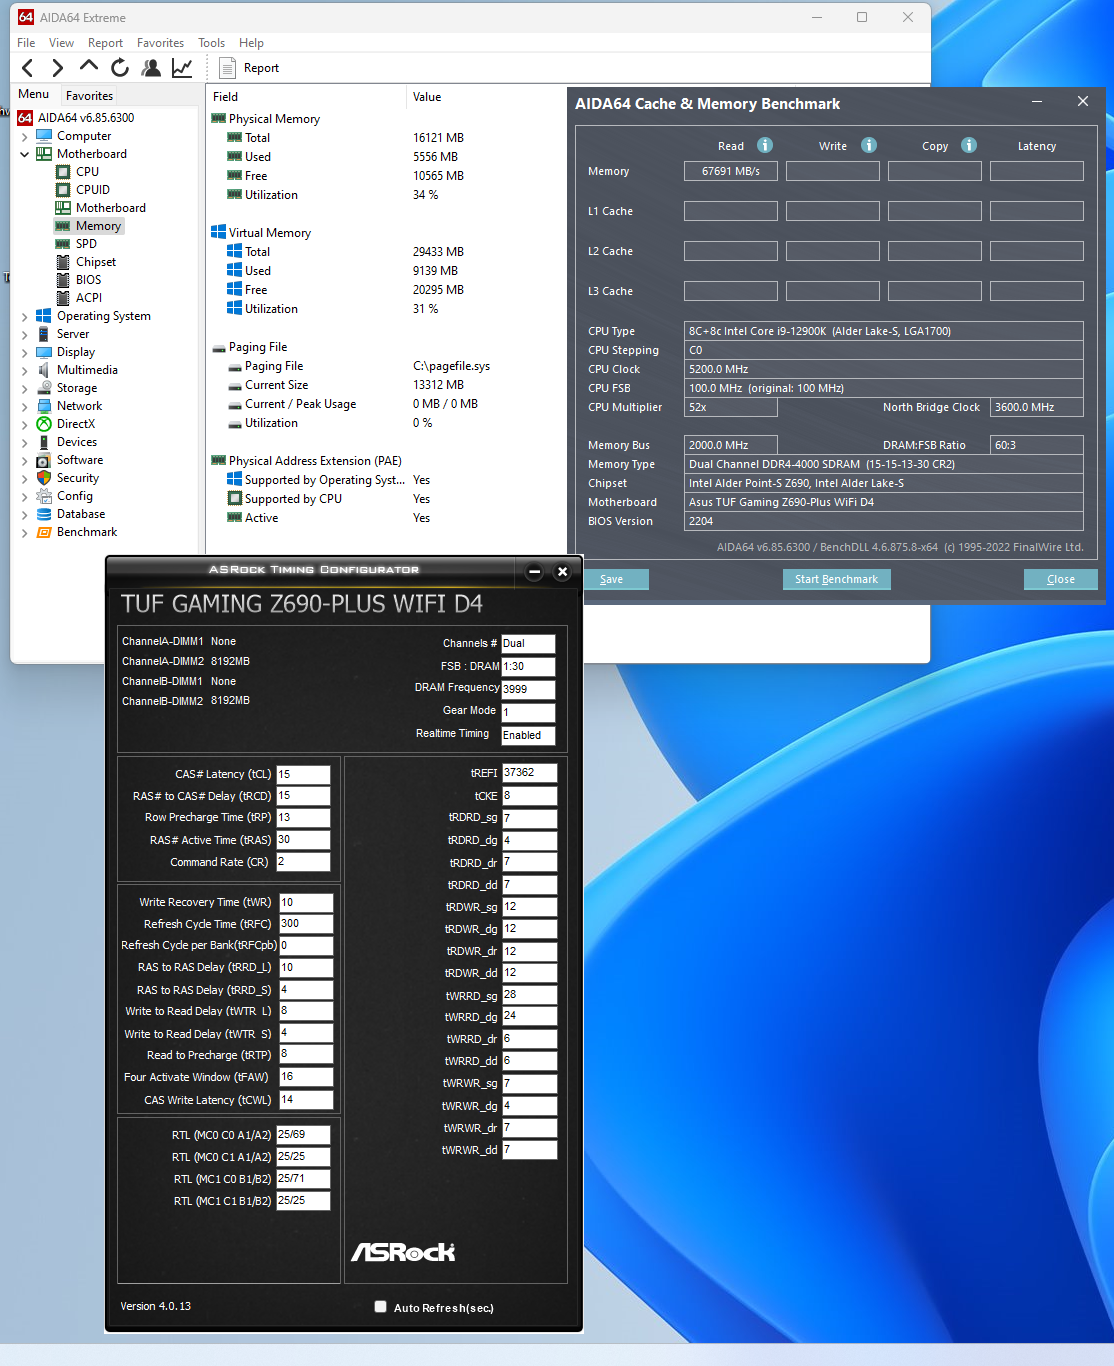1114x1366 pixels.
Task: Click the Memory Read 67691 MB/s box
Action: 731,171
